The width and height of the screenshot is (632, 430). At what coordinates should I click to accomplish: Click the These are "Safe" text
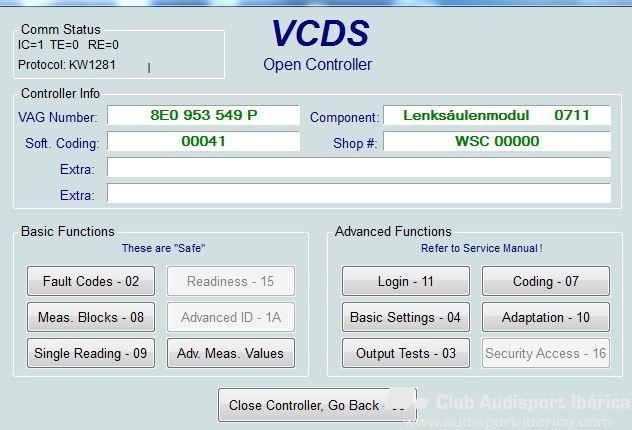coord(163,248)
